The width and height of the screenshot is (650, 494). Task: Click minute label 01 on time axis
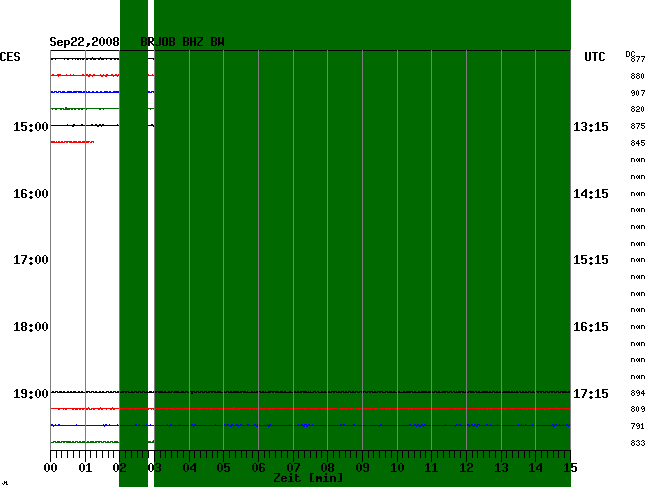tap(85, 468)
